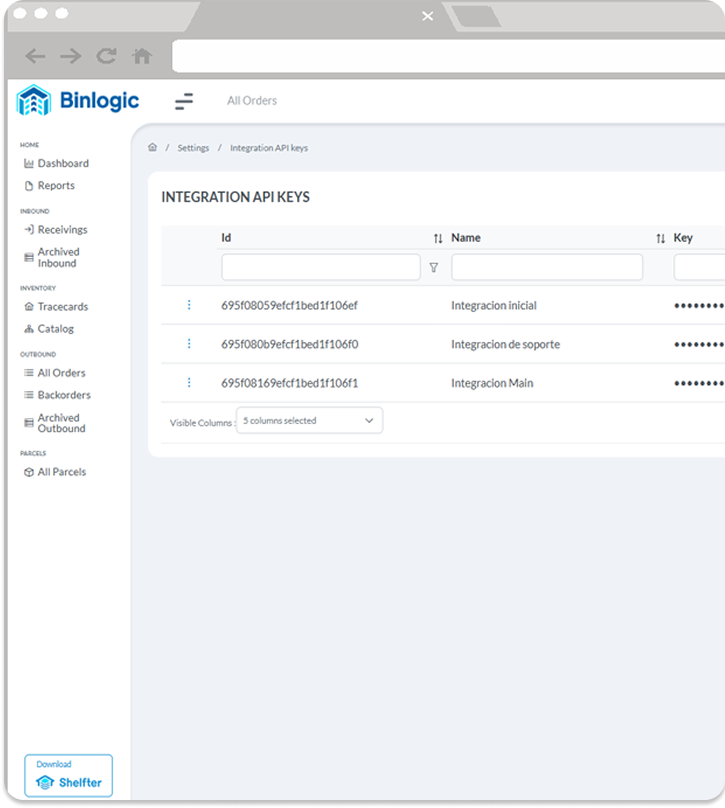The image size is (725, 808).
Task: Click browser forward arrow
Action: (x=71, y=56)
